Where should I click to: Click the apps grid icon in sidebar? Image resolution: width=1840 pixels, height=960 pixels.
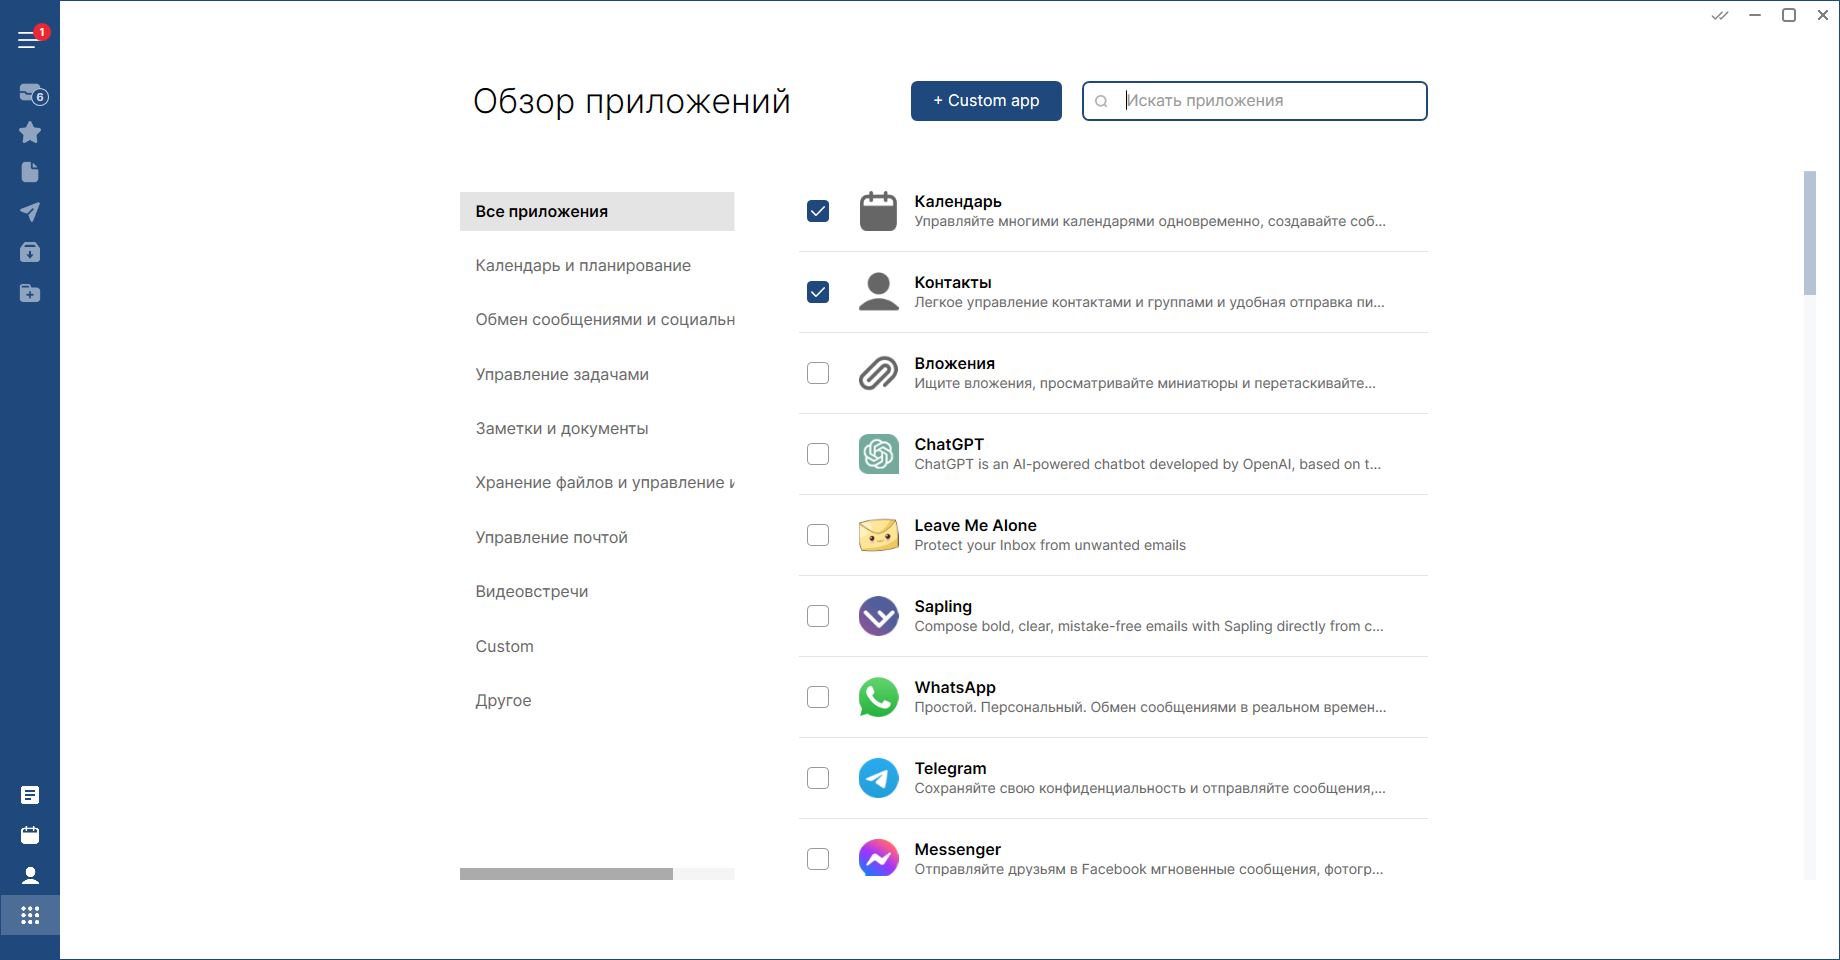point(30,915)
